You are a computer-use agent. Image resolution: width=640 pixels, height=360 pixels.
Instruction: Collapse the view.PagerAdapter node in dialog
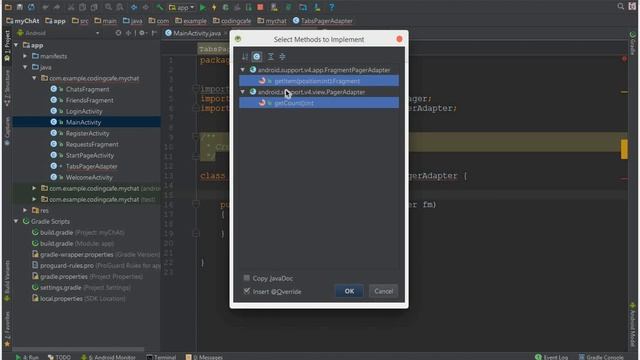(x=243, y=92)
